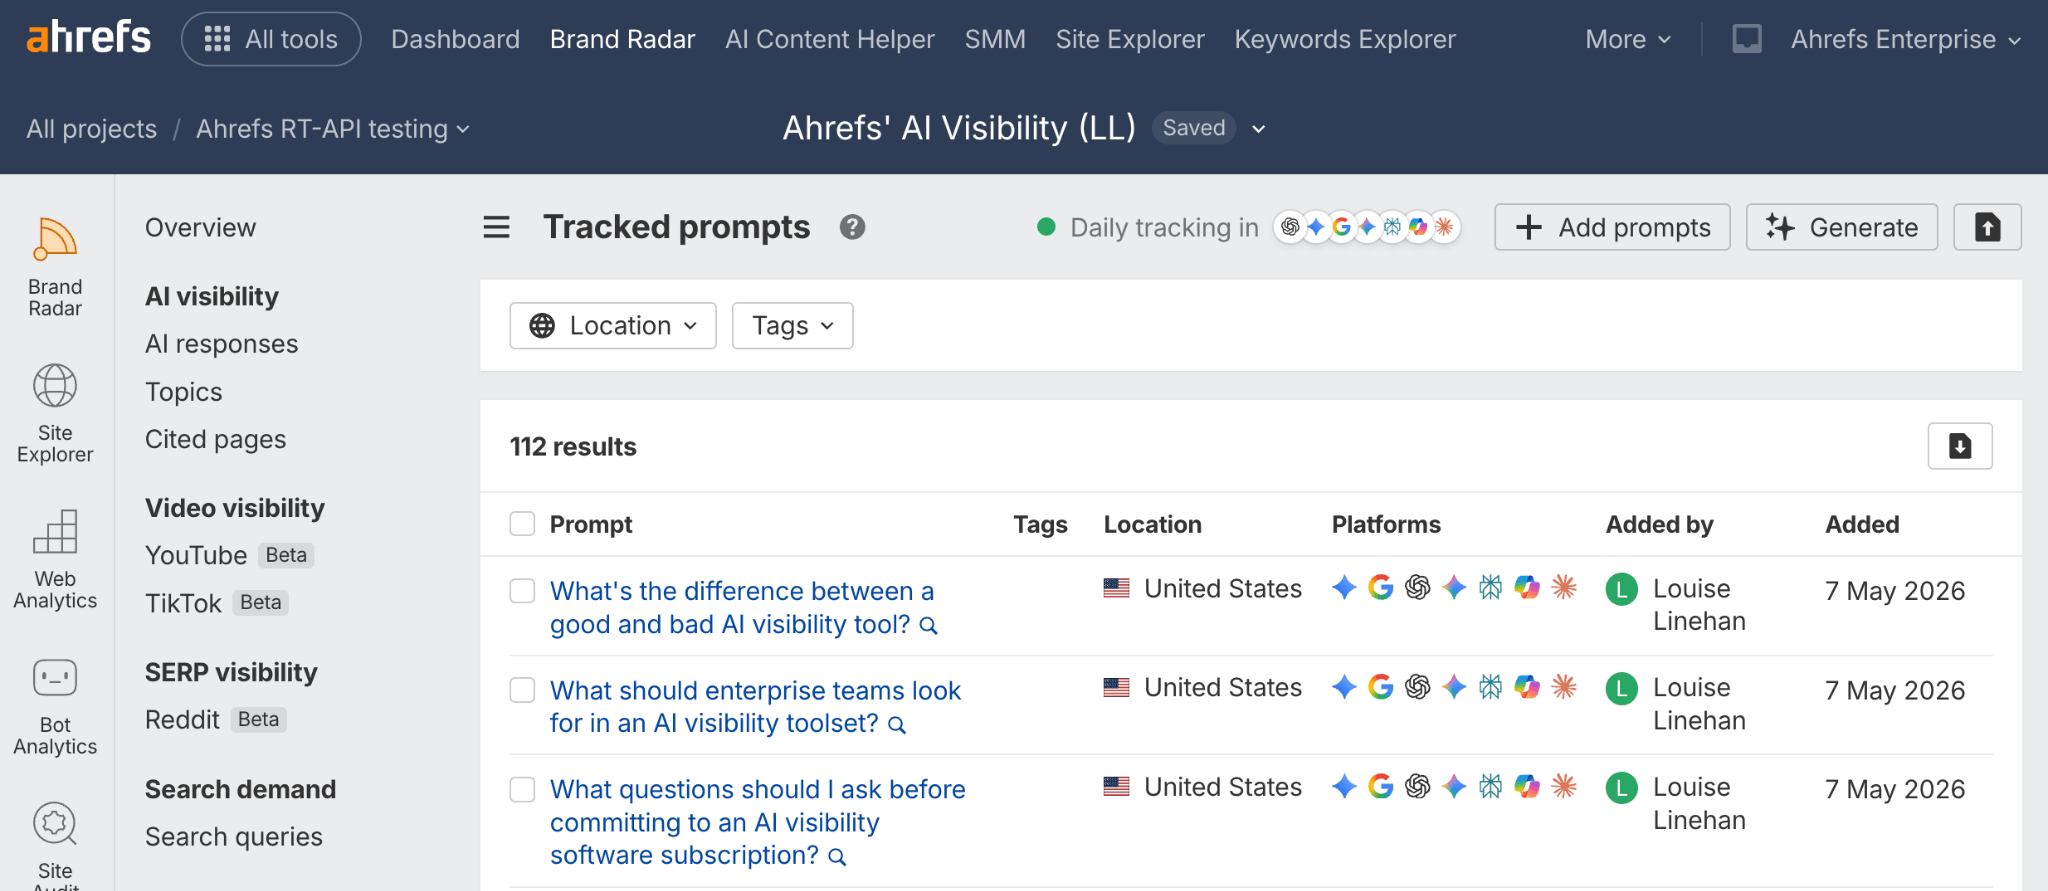This screenshot has width=2048, height=891.
Task: Open the Site Audit sidebar icon
Action: tap(55, 845)
